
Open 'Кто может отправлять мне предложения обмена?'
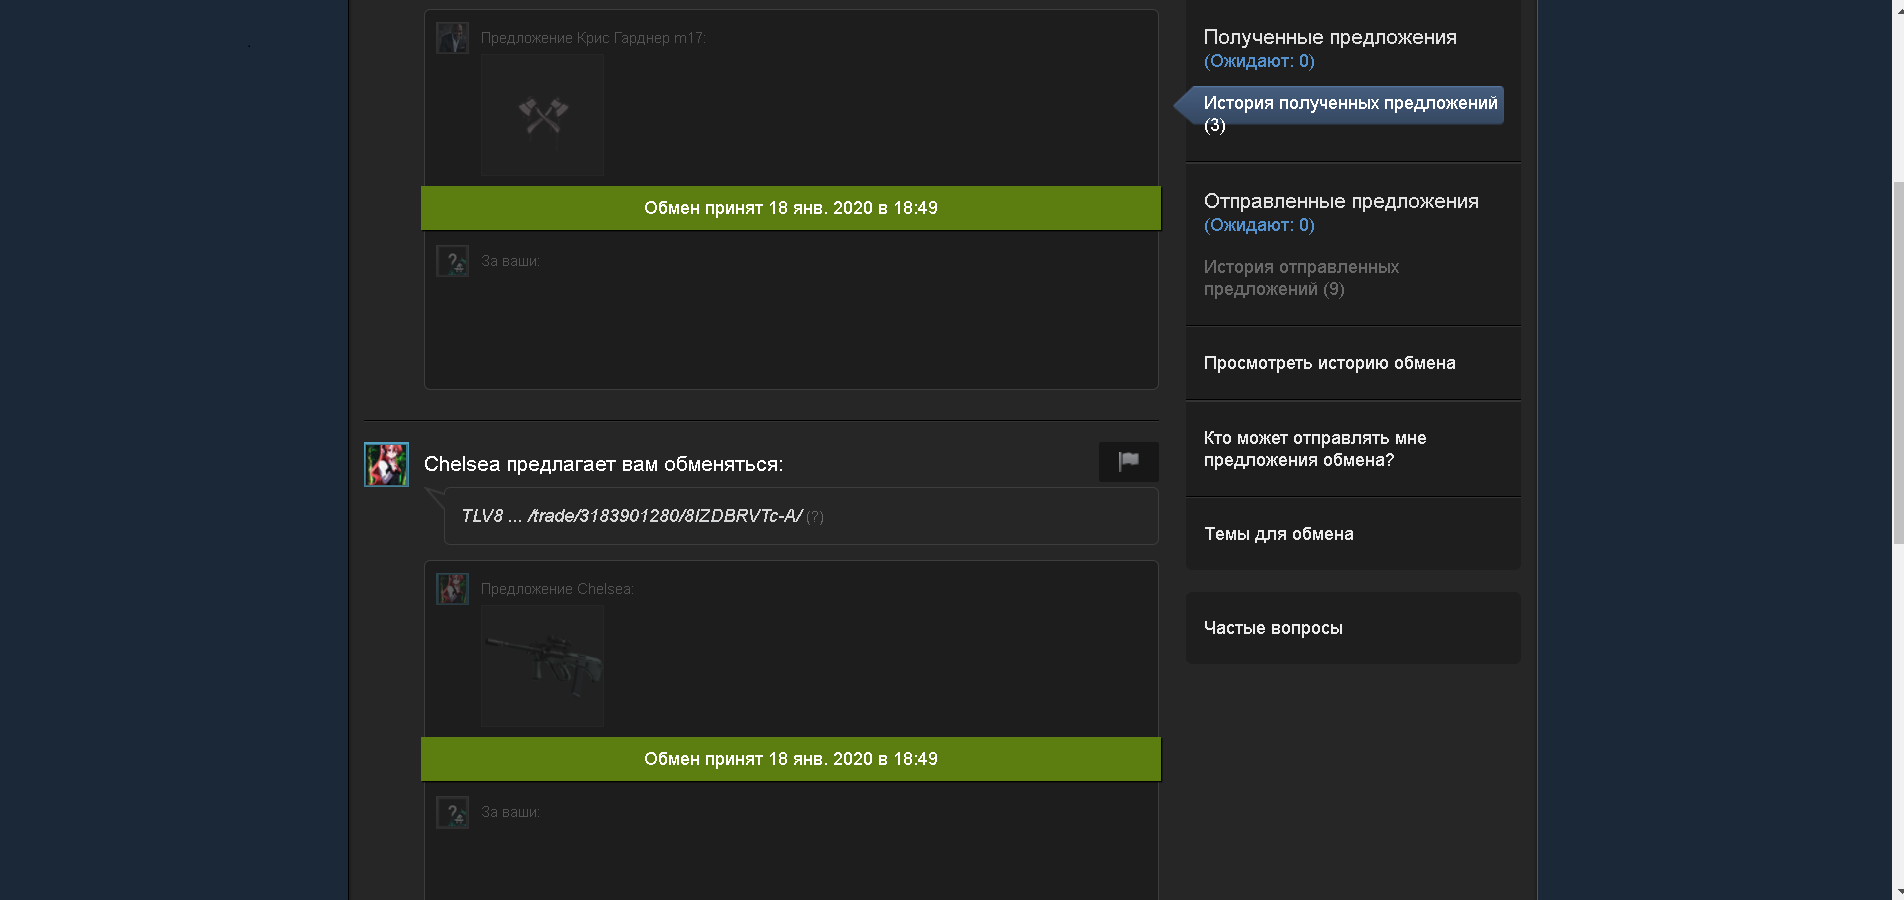[x=1315, y=449]
